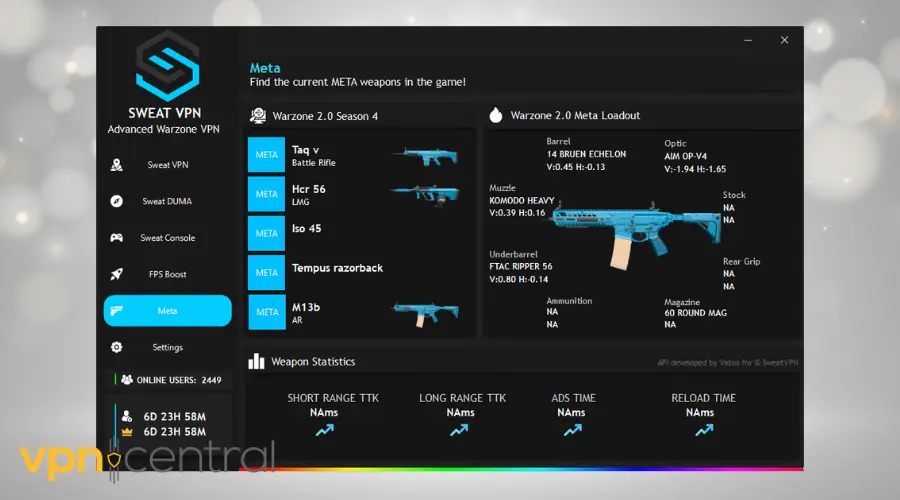Click the KOMODO HEAVY muzzle text
The height and width of the screenshot is (500, 900).
(x=522, y=200)
